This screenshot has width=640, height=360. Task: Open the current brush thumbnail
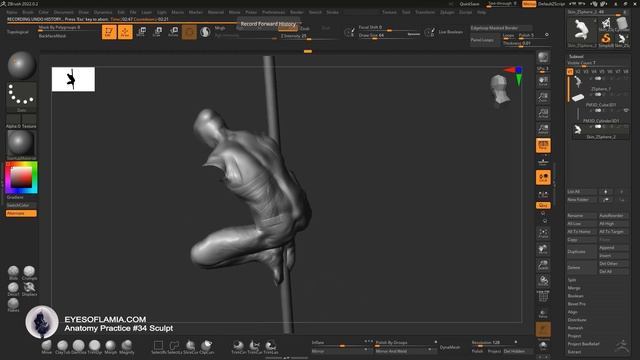[21, 65]
